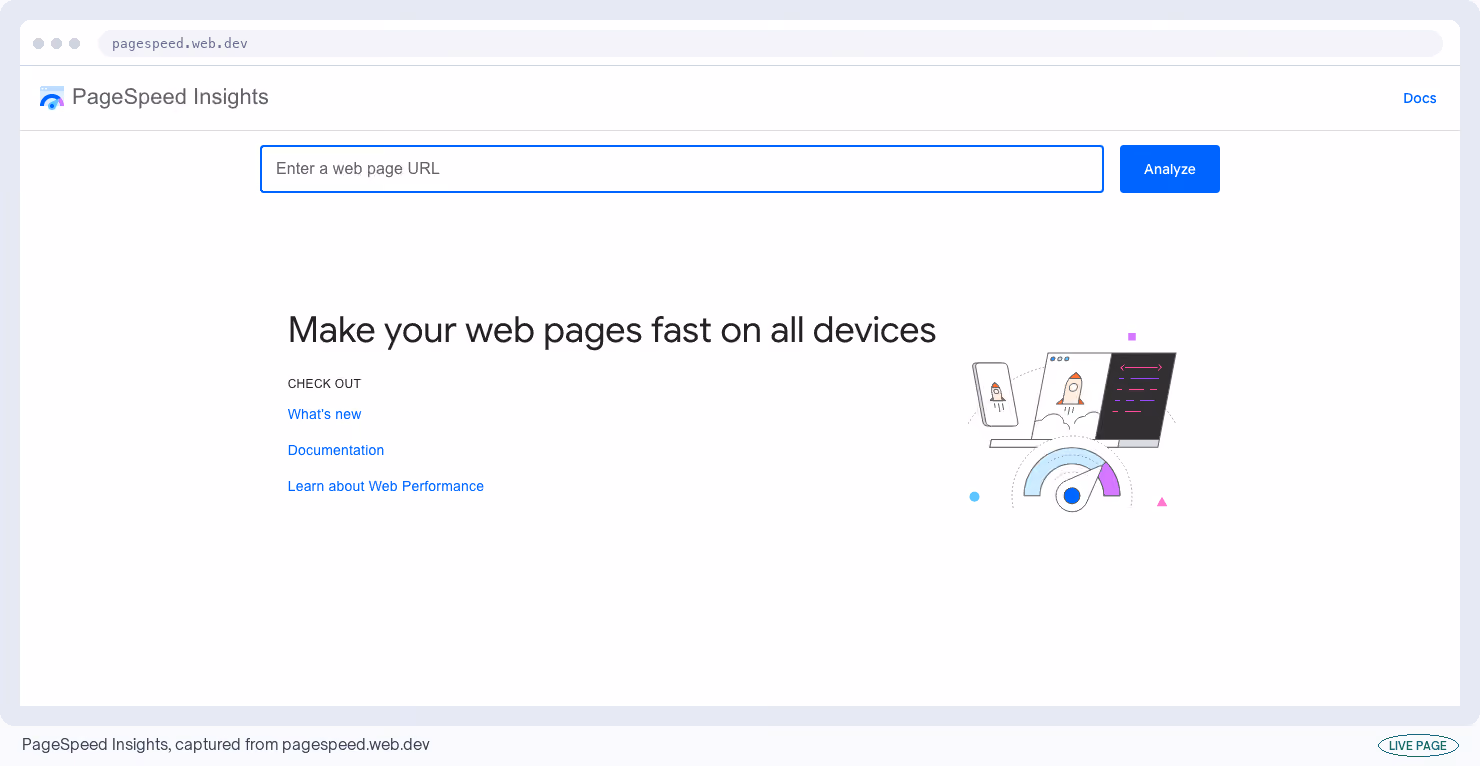Open Learn about Web Performance link
The image size is (1480, 766).
[x=386, y=486]
